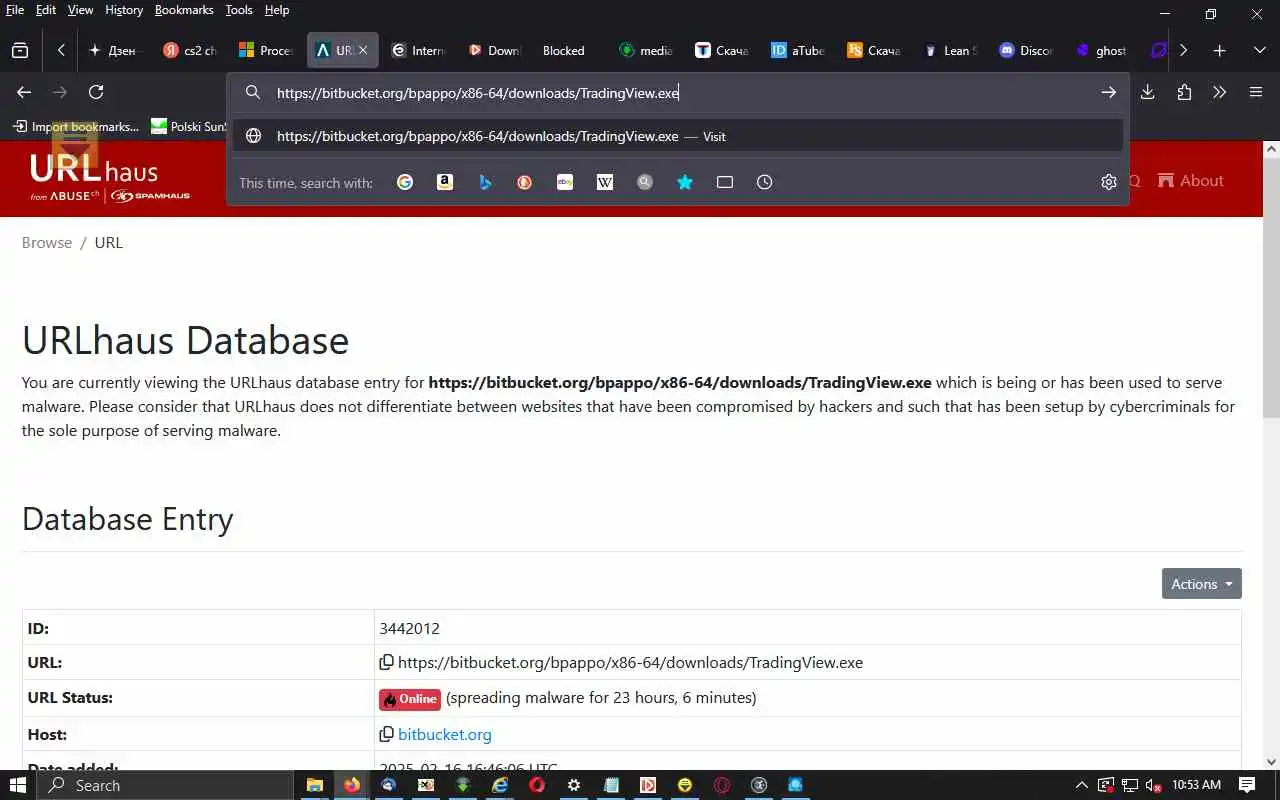Open the Firefox View button
This screenshot has height=800, width=1280.
tap(20, 50)
